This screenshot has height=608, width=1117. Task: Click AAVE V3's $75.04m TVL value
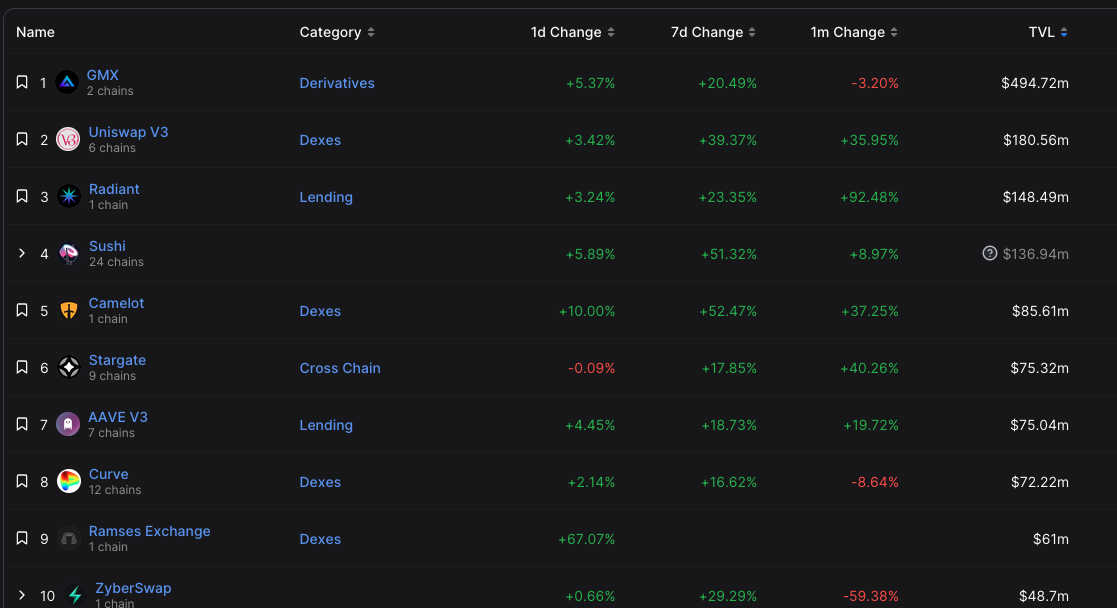coord(1039,425)
